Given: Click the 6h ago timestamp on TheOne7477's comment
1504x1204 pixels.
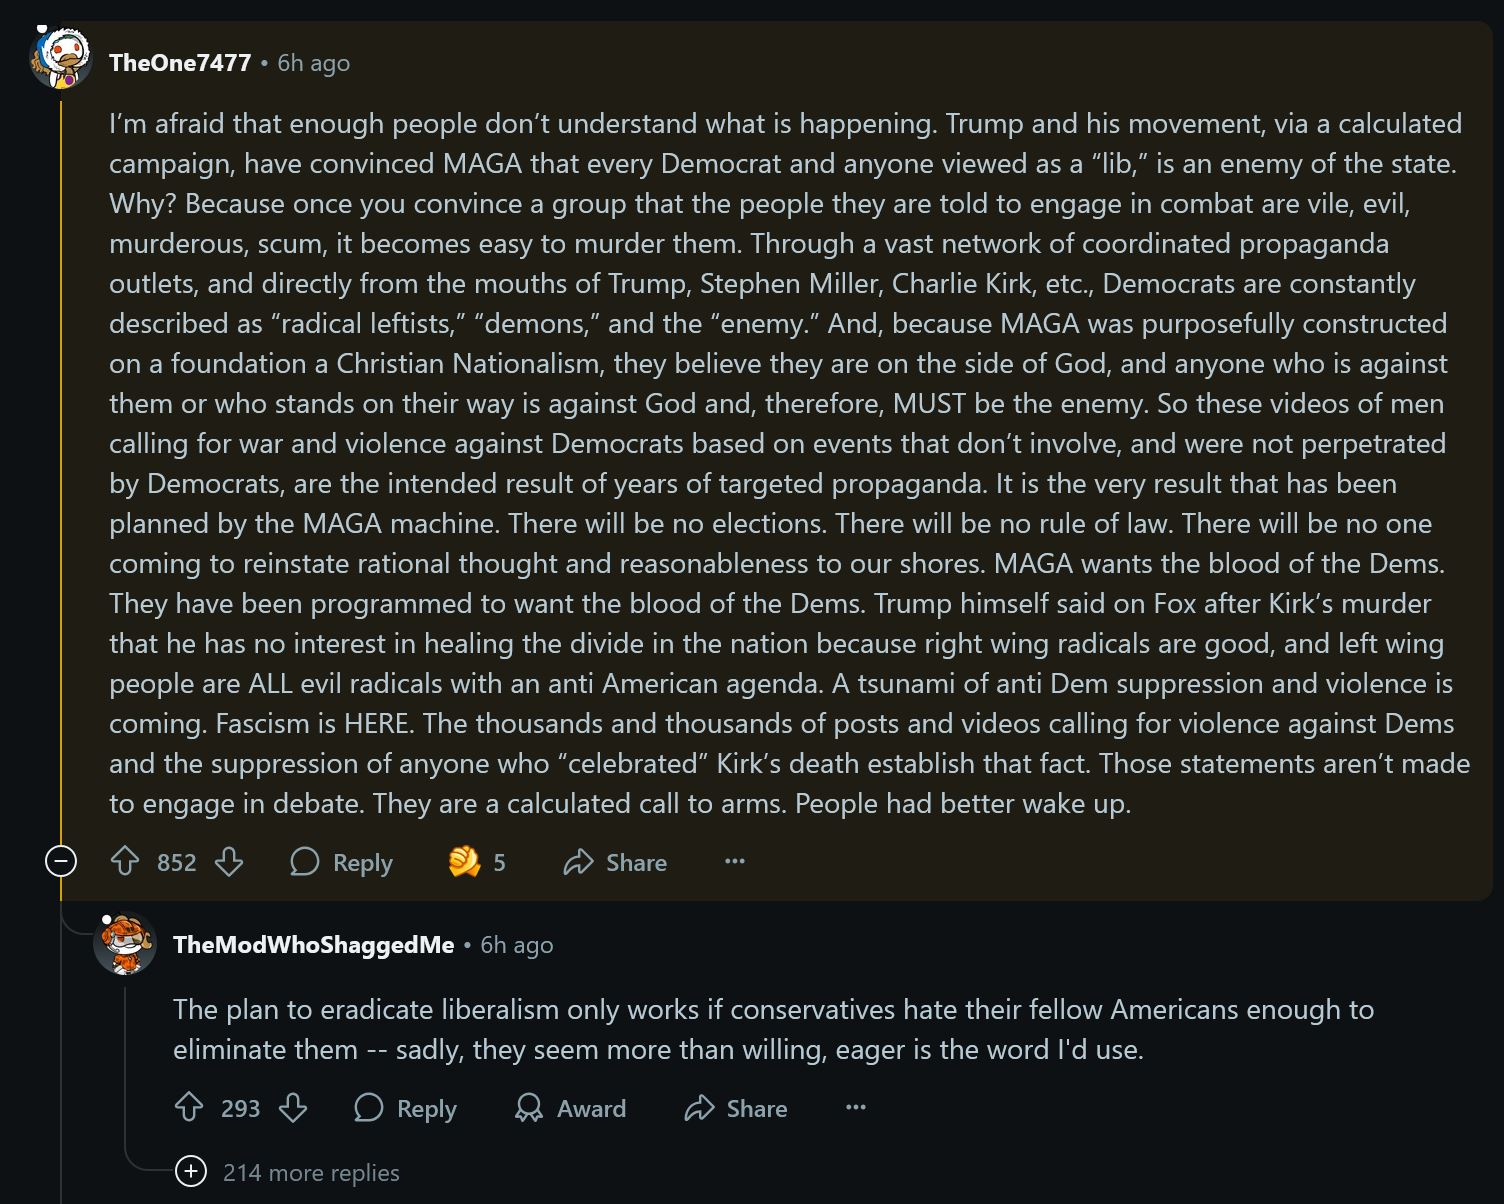Looking at the screenshot, I should pyautogui.click(x=313, y=63).
